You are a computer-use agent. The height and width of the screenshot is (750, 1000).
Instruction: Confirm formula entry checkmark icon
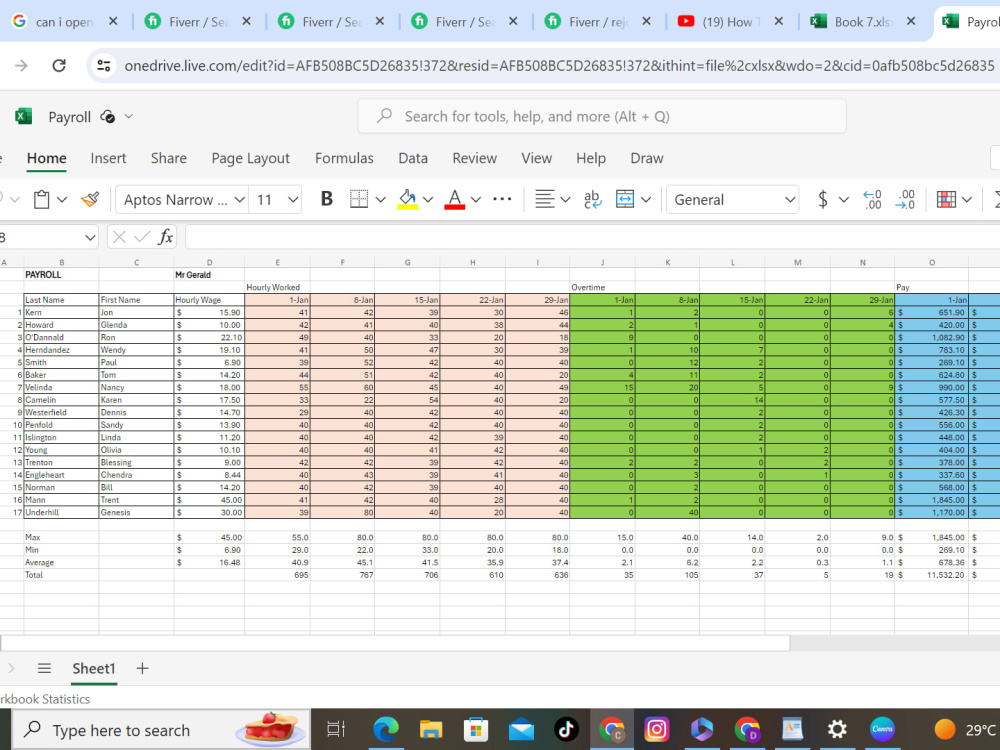coord(142,237)
